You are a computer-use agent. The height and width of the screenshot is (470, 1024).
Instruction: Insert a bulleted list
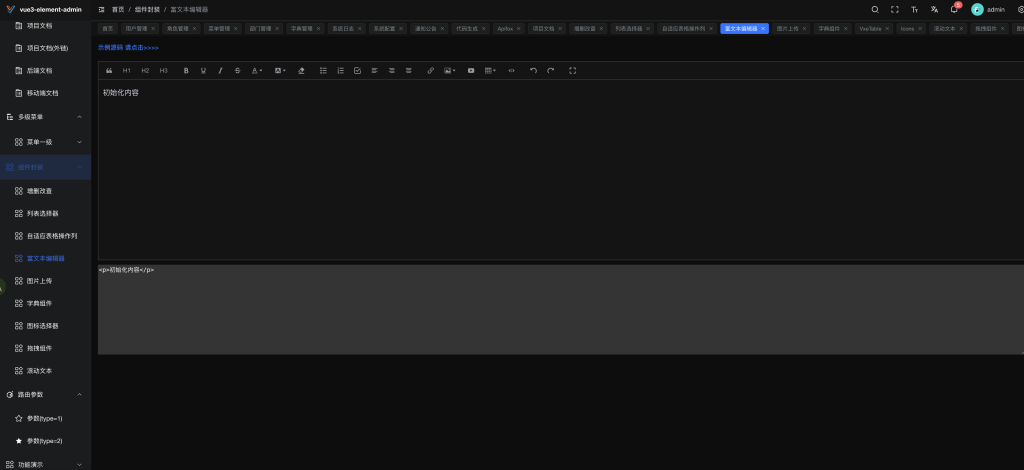tap(323, 70)
